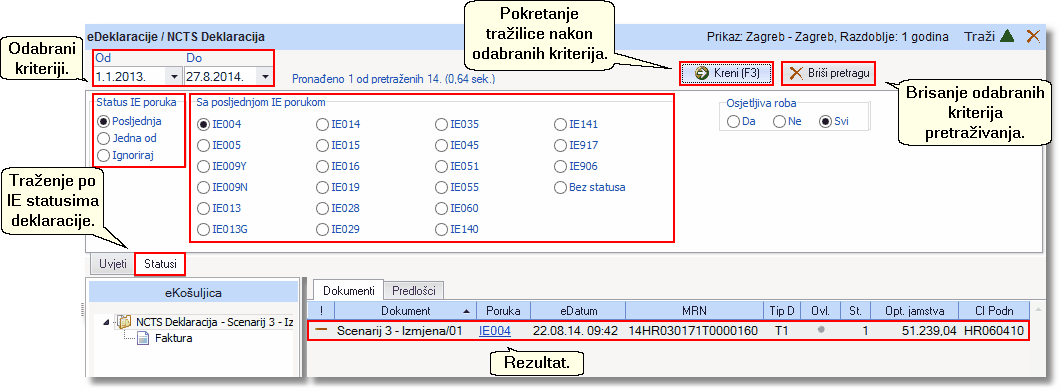Click the MRN column header
The height and width of the screenshot is (391, 1060).
click(694, 311)
